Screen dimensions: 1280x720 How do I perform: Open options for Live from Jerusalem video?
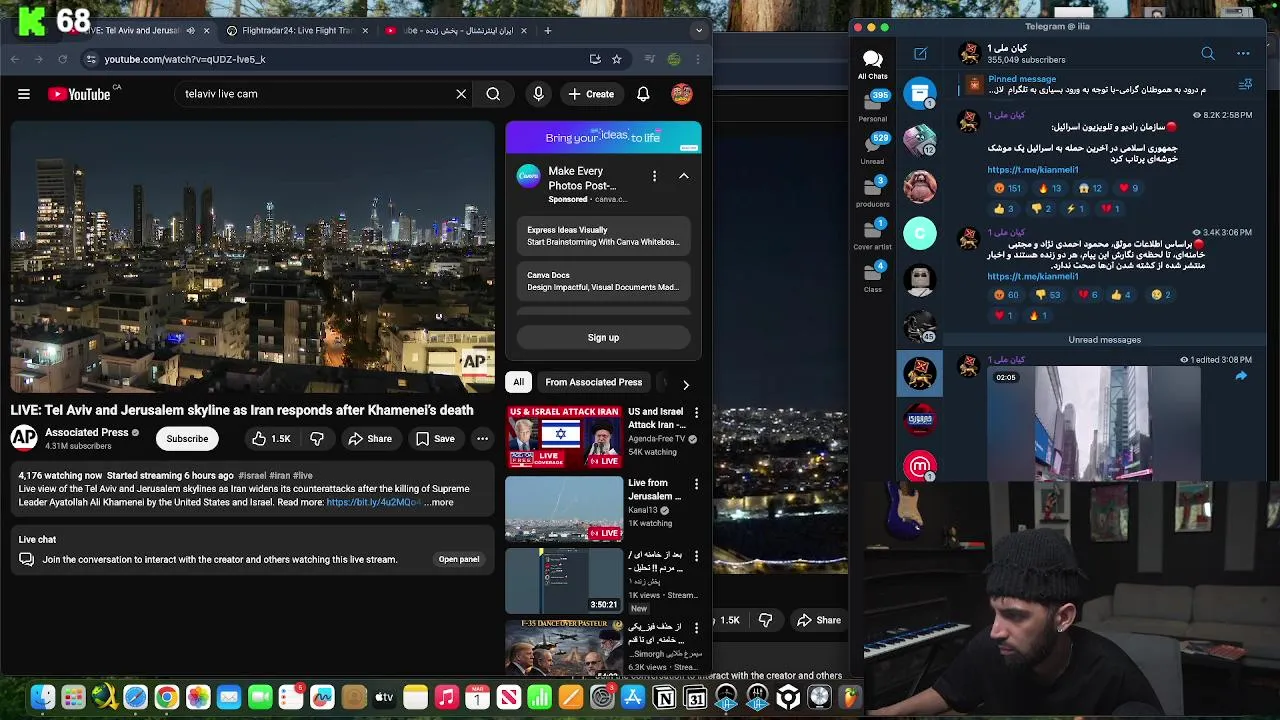696,484
